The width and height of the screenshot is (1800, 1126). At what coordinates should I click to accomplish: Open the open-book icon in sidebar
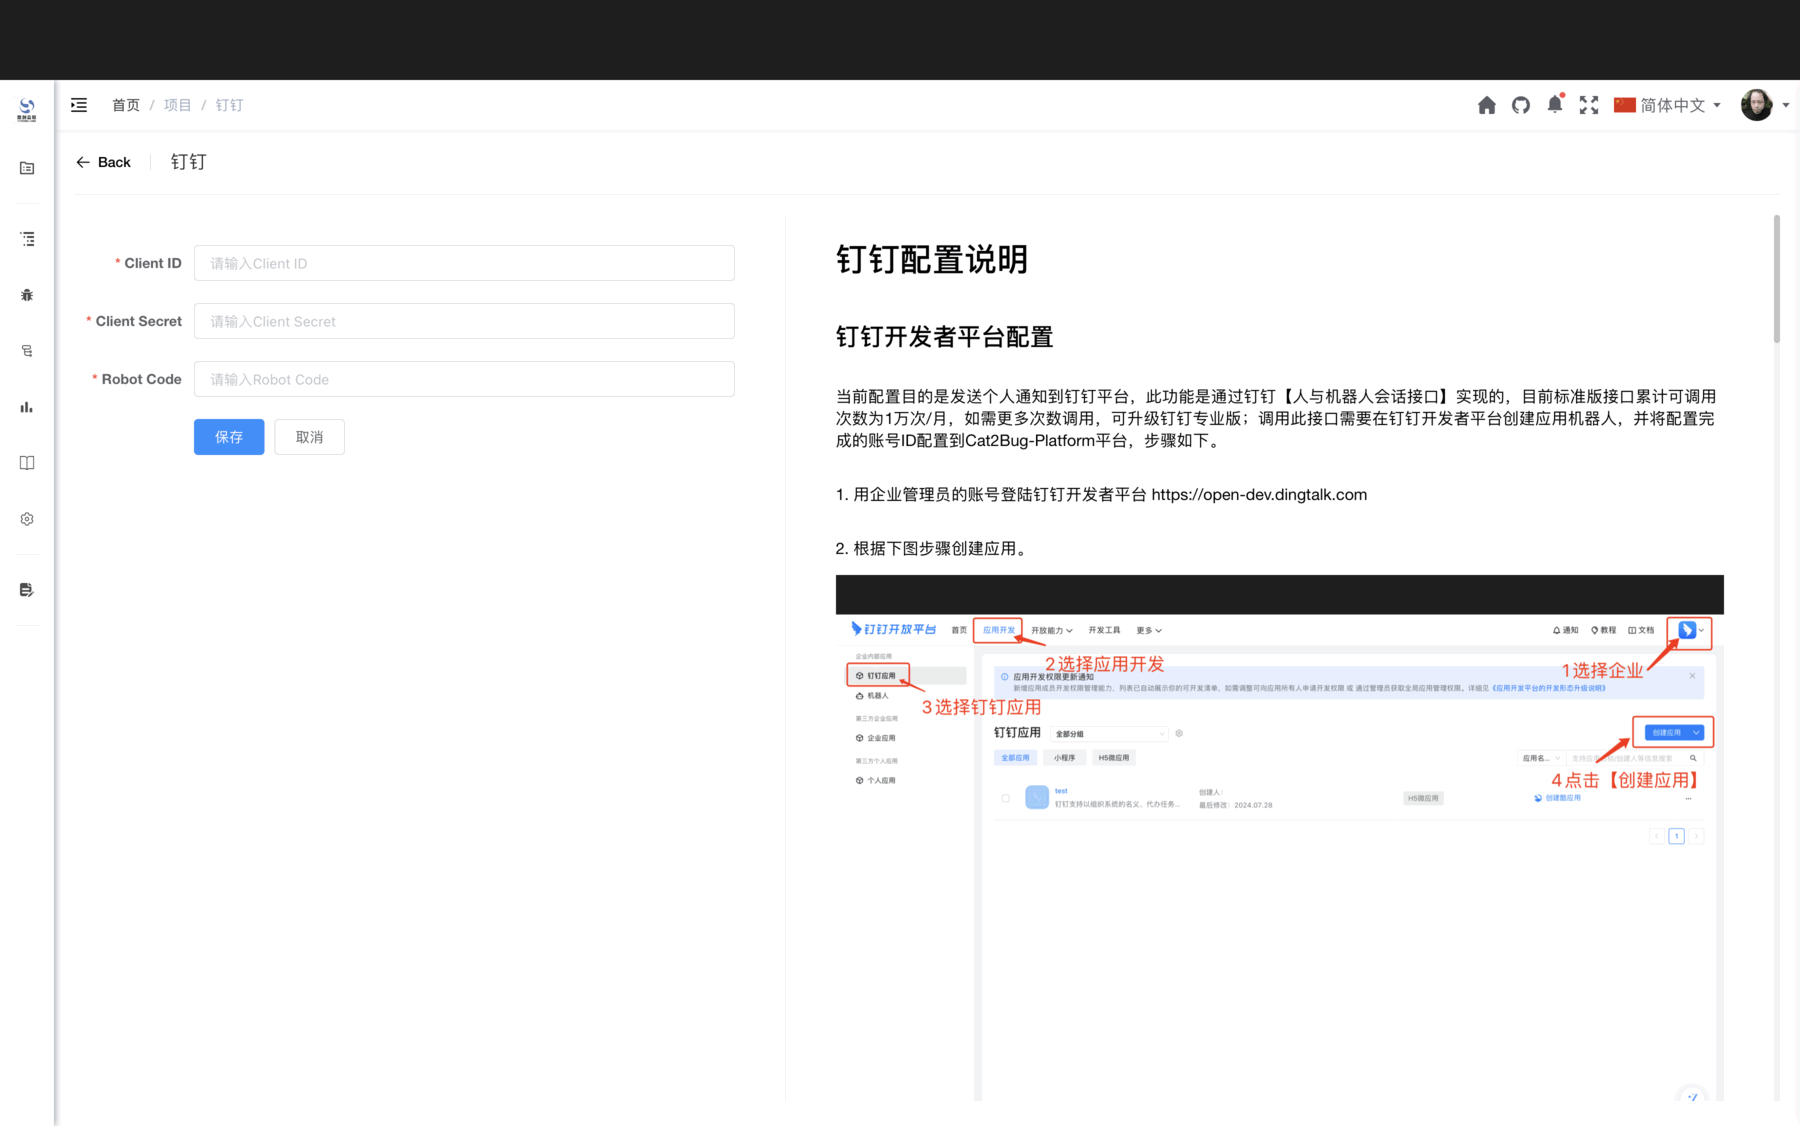[27, 463]
